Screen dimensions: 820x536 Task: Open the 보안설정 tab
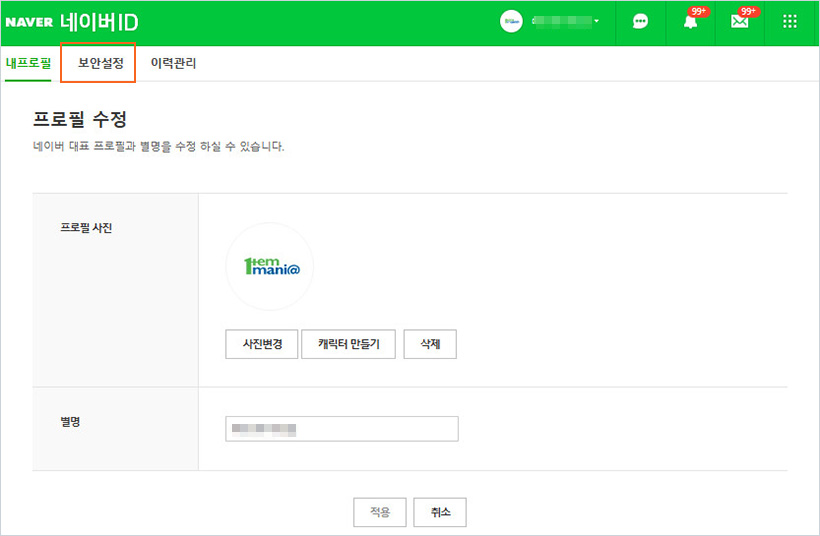[100, 63]
